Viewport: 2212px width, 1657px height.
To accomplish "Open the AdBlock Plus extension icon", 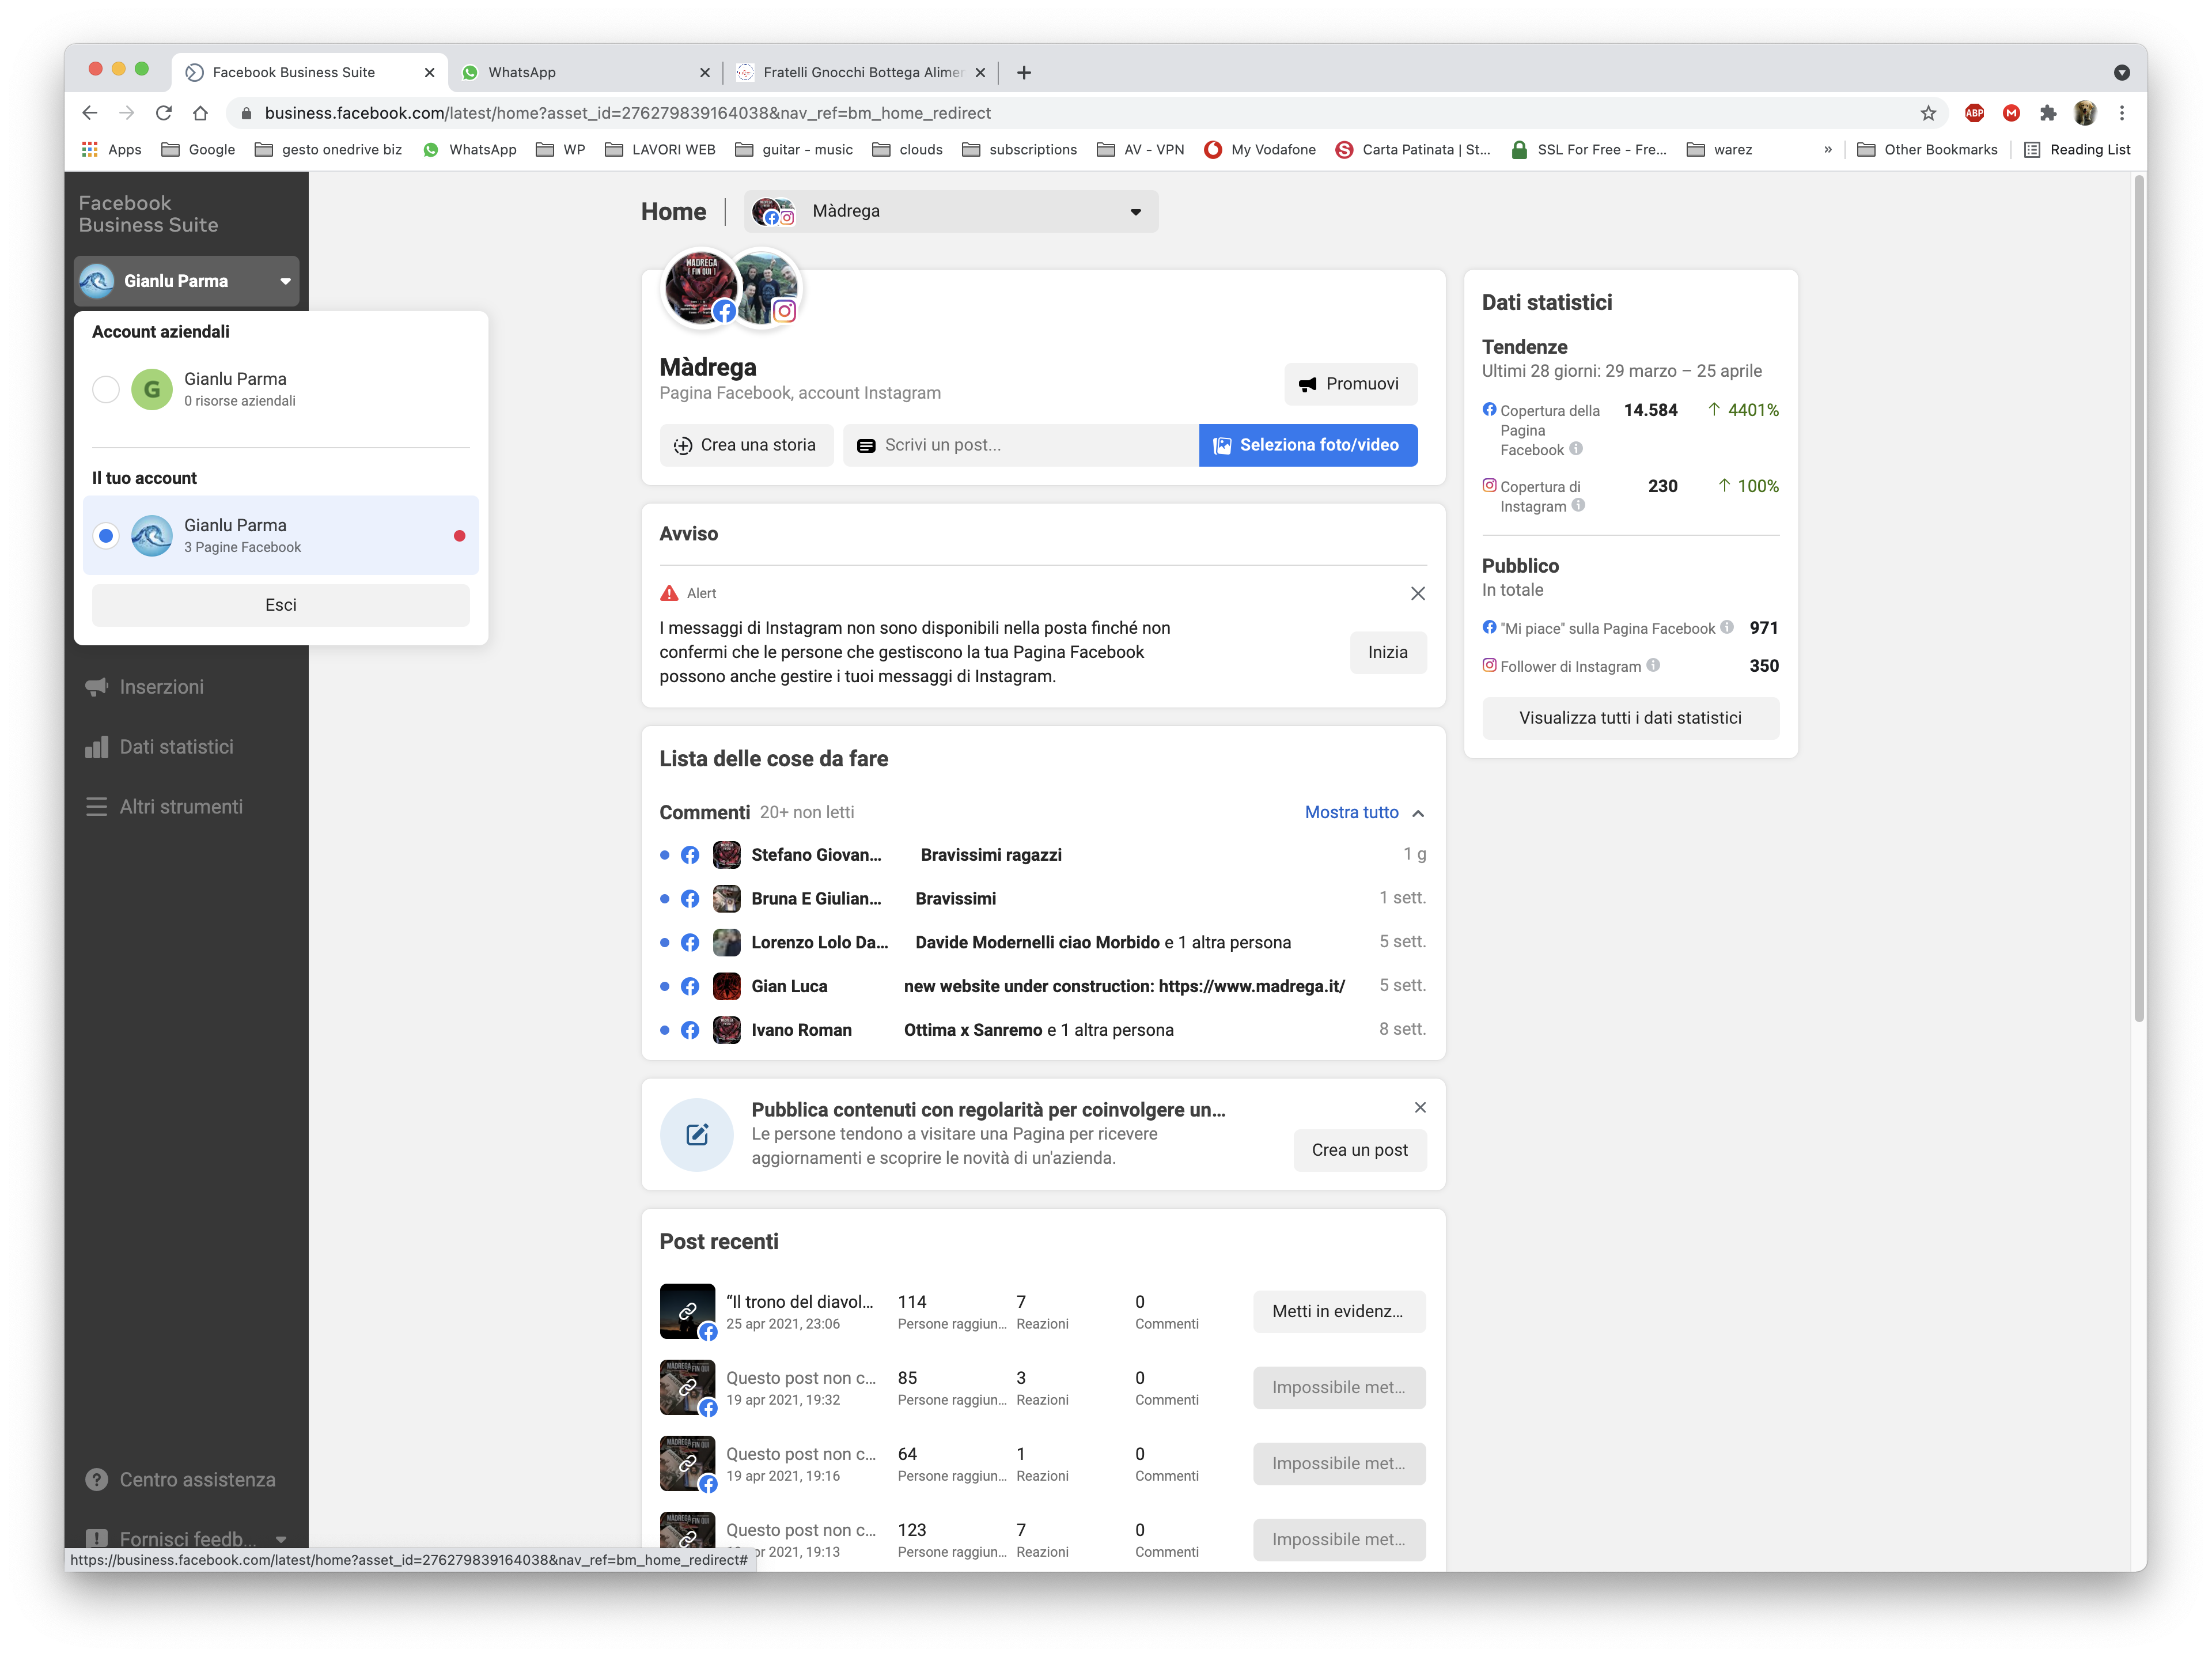I will tap(1974, 113).
